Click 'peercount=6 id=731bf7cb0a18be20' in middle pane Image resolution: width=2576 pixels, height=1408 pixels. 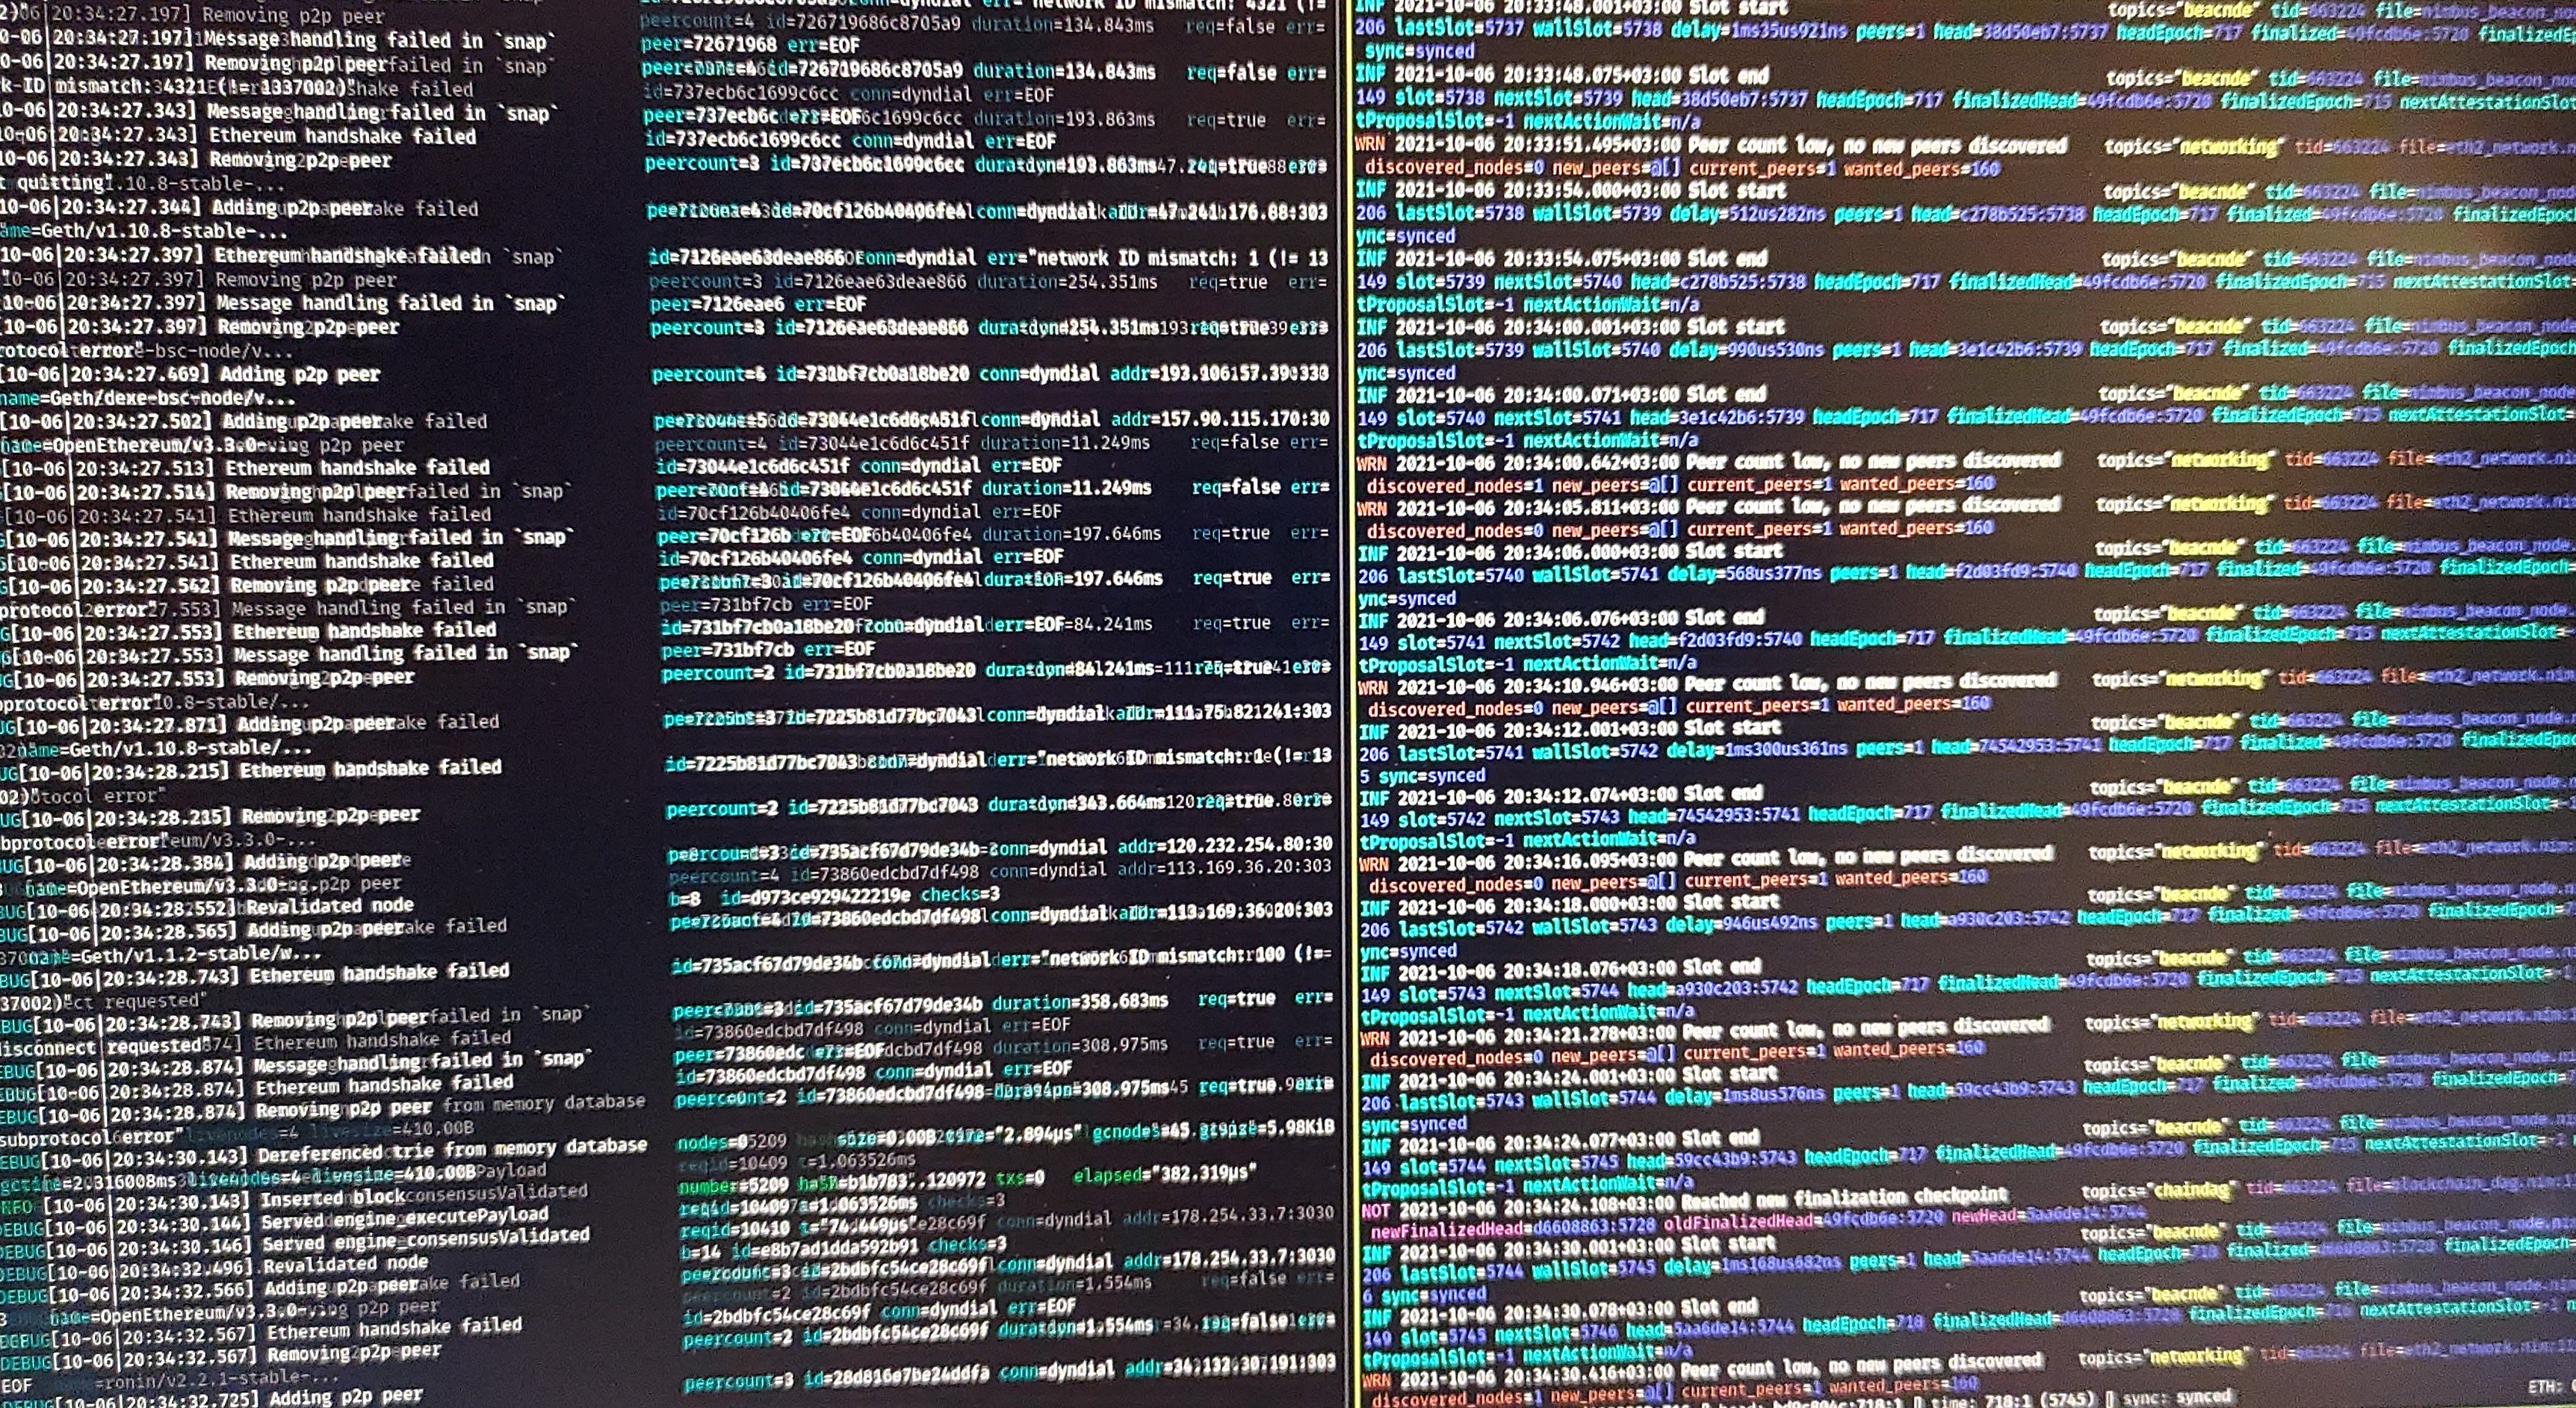(x=810, y=374)
